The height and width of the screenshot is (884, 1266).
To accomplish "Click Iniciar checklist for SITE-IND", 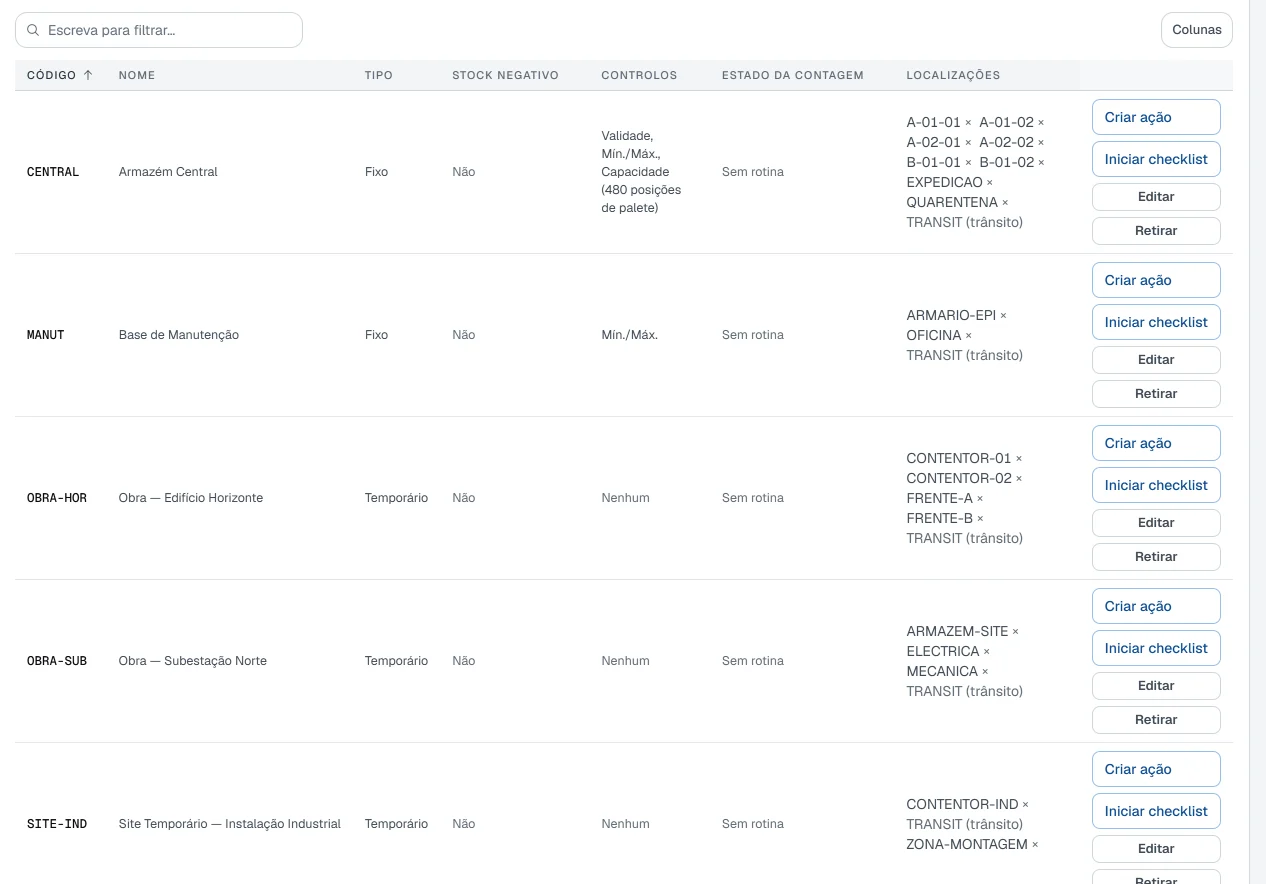I will [x=1156, y=811].
